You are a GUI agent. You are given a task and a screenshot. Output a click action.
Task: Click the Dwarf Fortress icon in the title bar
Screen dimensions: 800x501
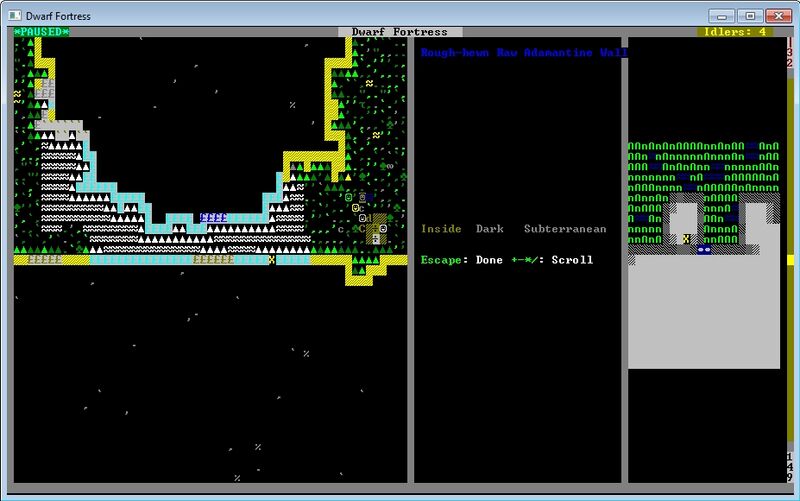coord(15,16)
